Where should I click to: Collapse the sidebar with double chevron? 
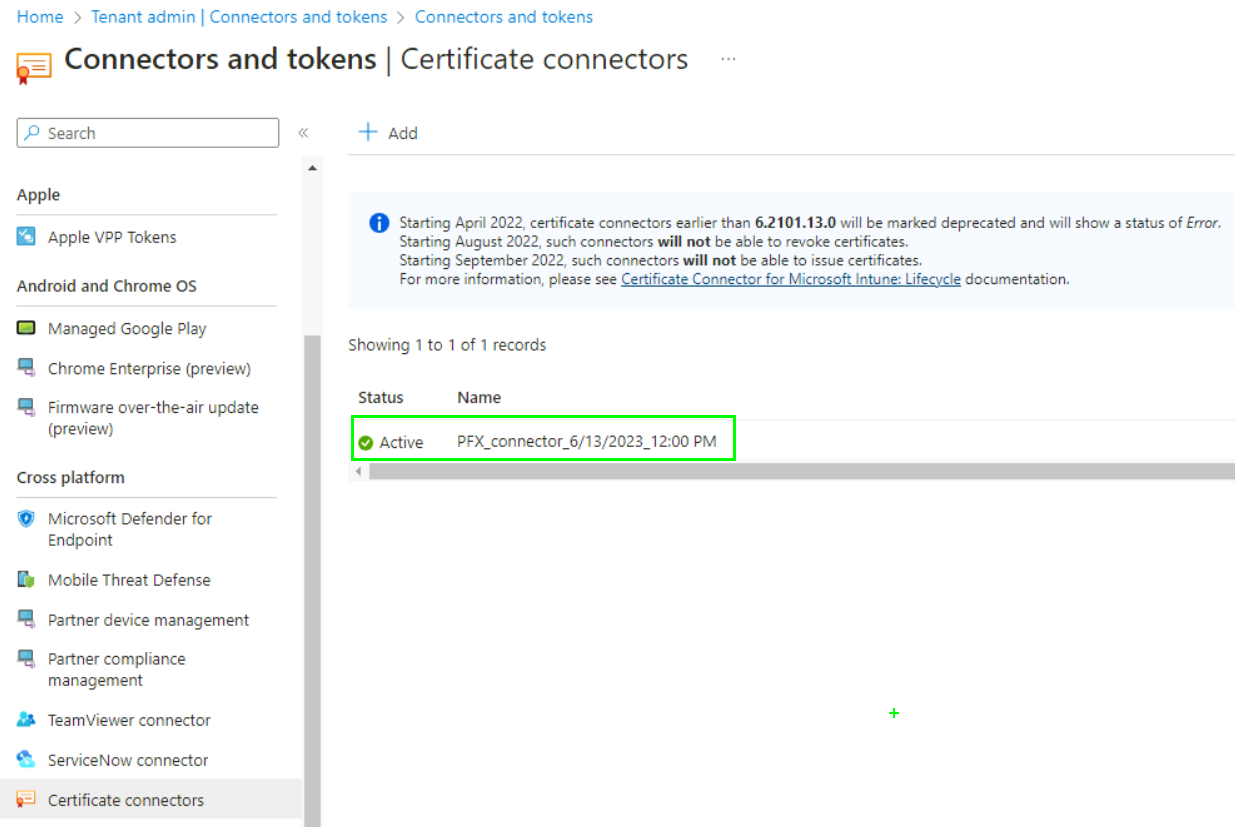[303, 133]
